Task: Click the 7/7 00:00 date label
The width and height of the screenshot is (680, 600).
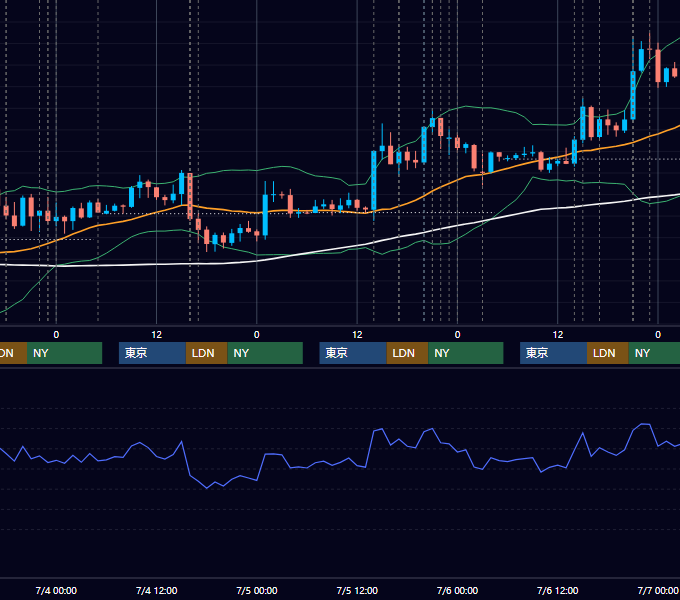Action: tap(658, 590)
